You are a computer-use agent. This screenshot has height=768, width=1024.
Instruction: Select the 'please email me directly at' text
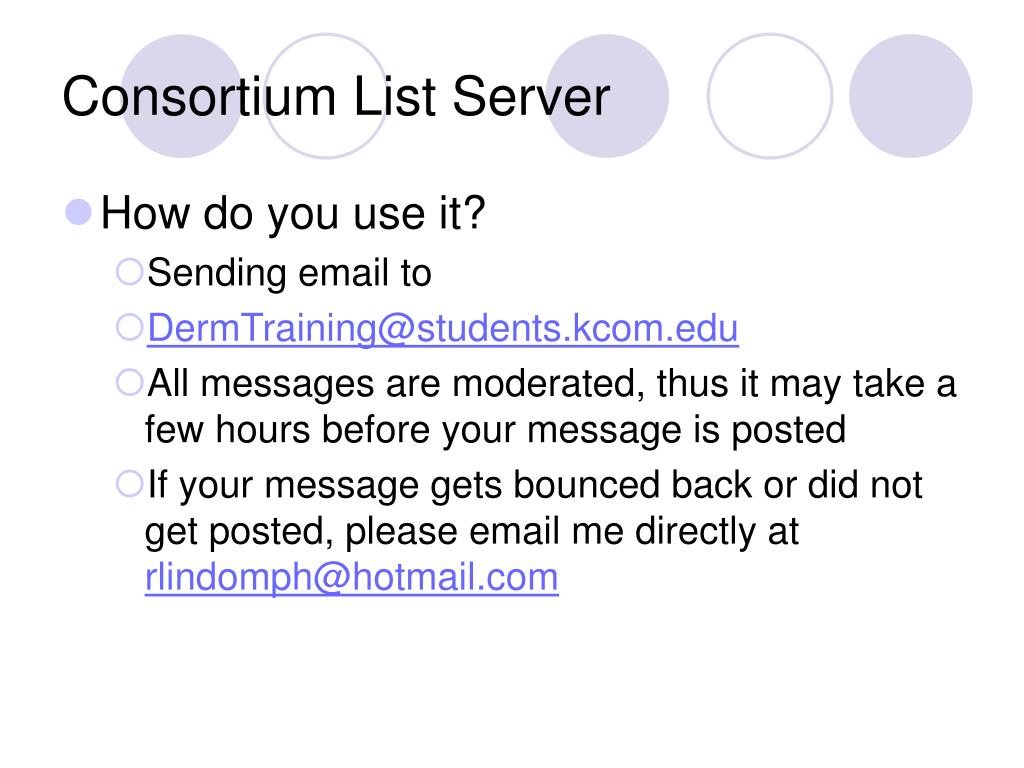(x=572, y=532)
